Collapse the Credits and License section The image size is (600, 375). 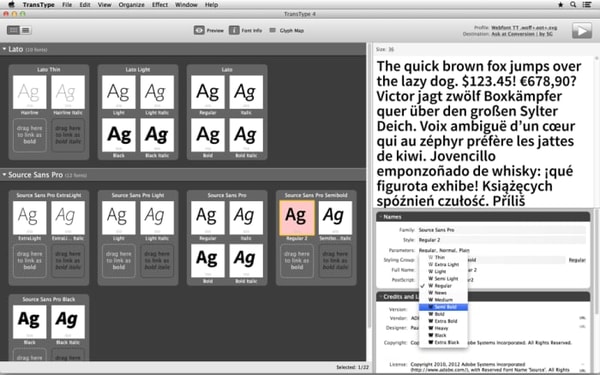[380, 297]
